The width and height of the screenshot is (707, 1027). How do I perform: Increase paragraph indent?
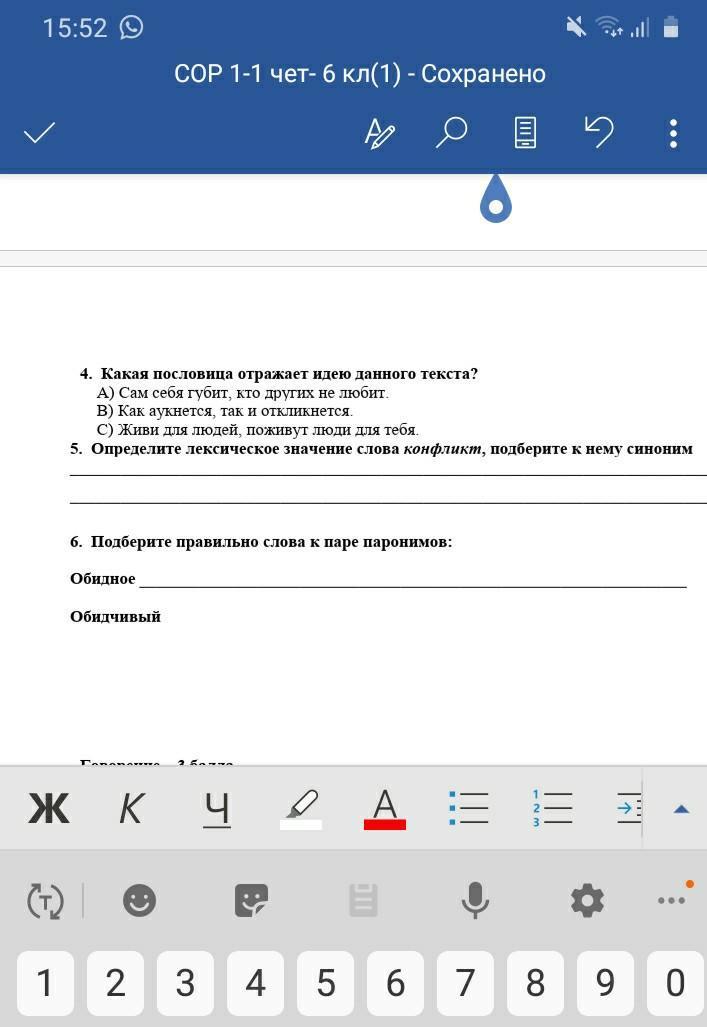628,808
